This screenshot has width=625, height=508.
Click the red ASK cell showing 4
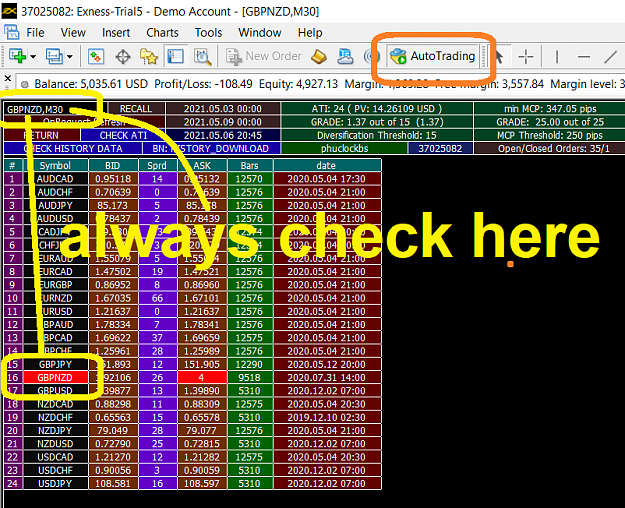(202, 377)
